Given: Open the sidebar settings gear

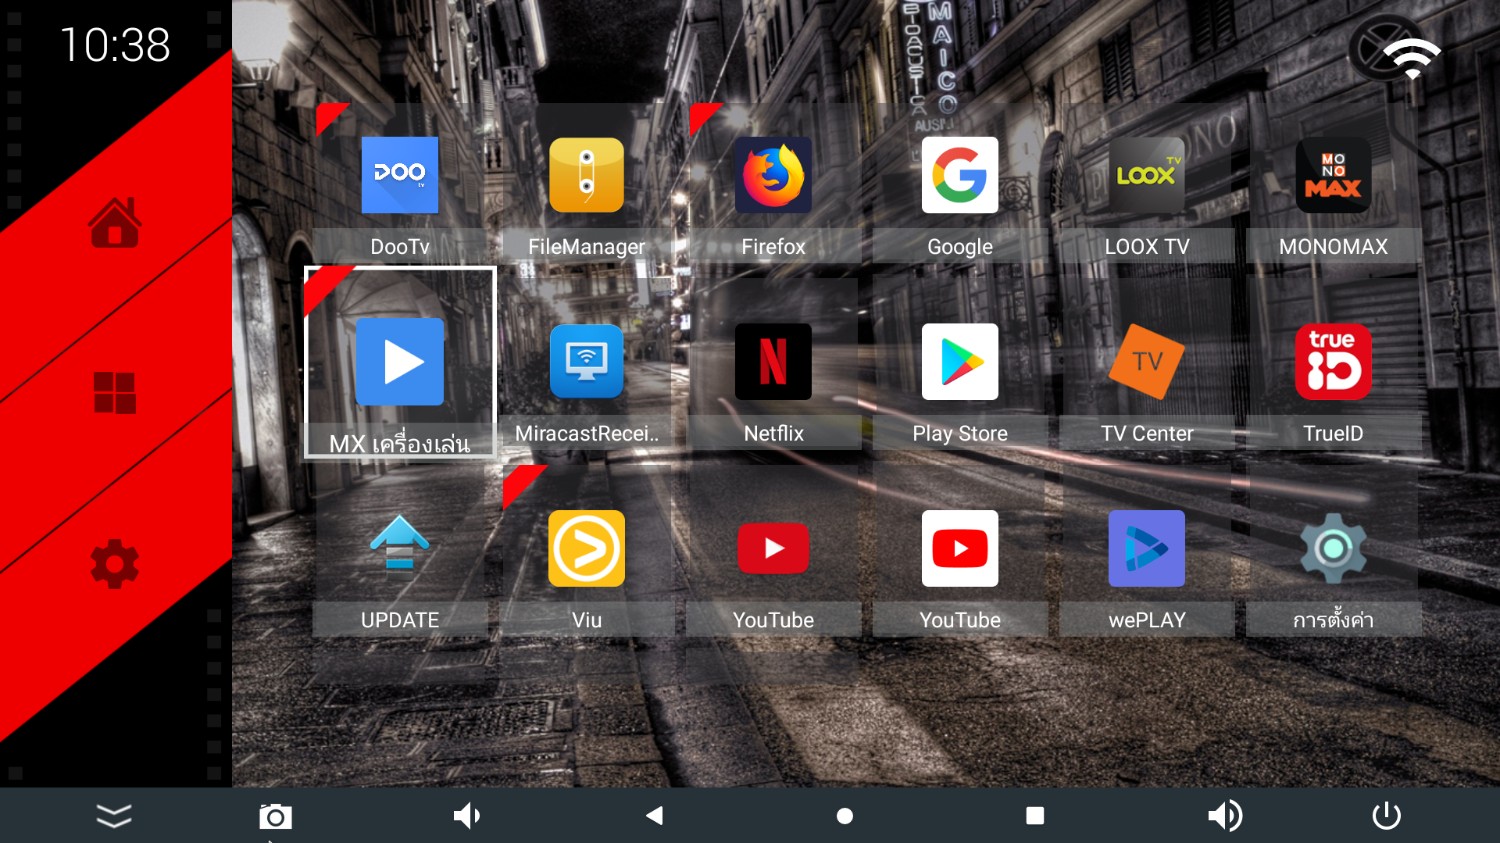Looking at the screenshot, I should 115,564.
